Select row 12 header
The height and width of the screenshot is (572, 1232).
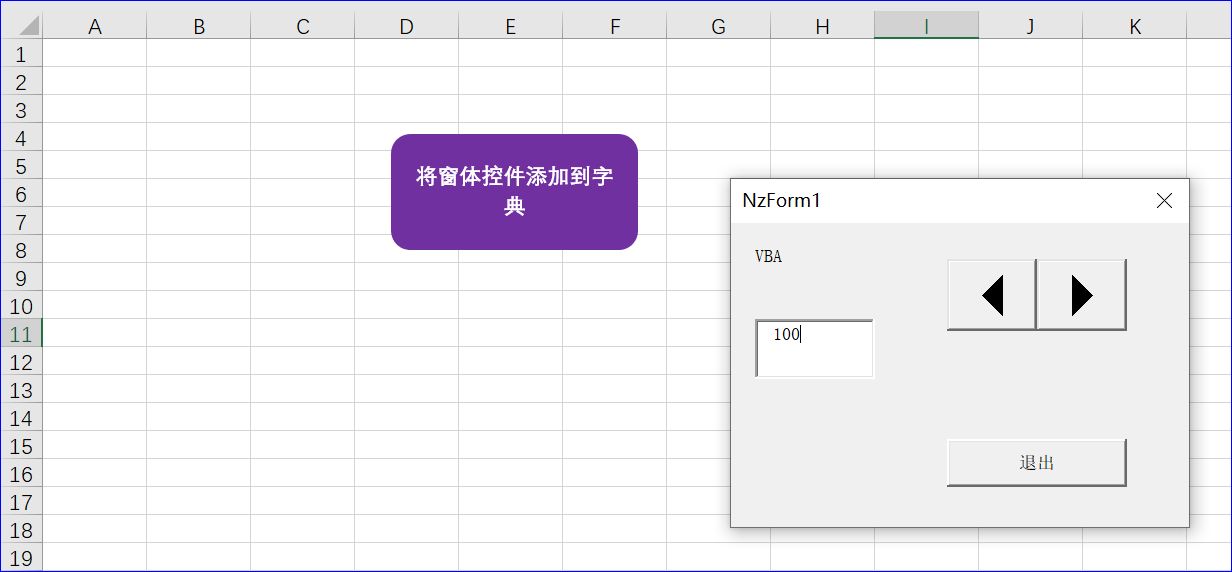click(x=21, y=361)
